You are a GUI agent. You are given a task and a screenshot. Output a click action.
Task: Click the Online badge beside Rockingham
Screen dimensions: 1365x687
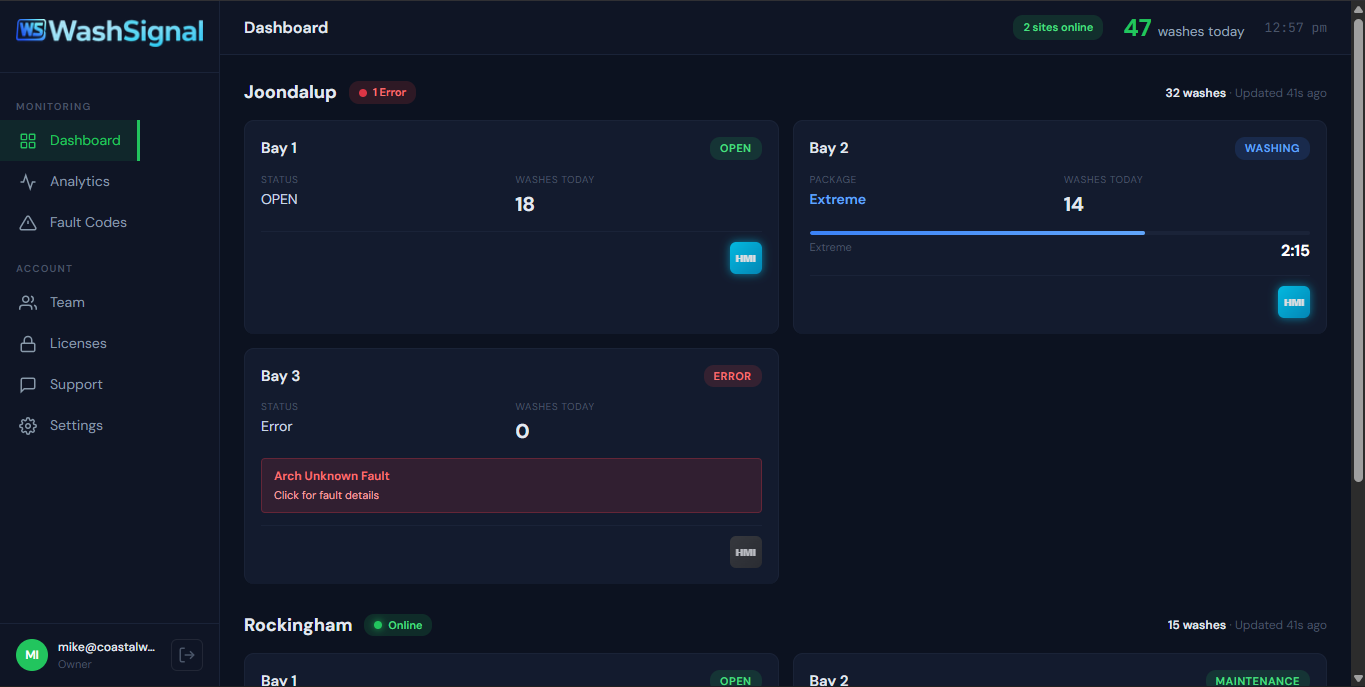coord(398,625)
